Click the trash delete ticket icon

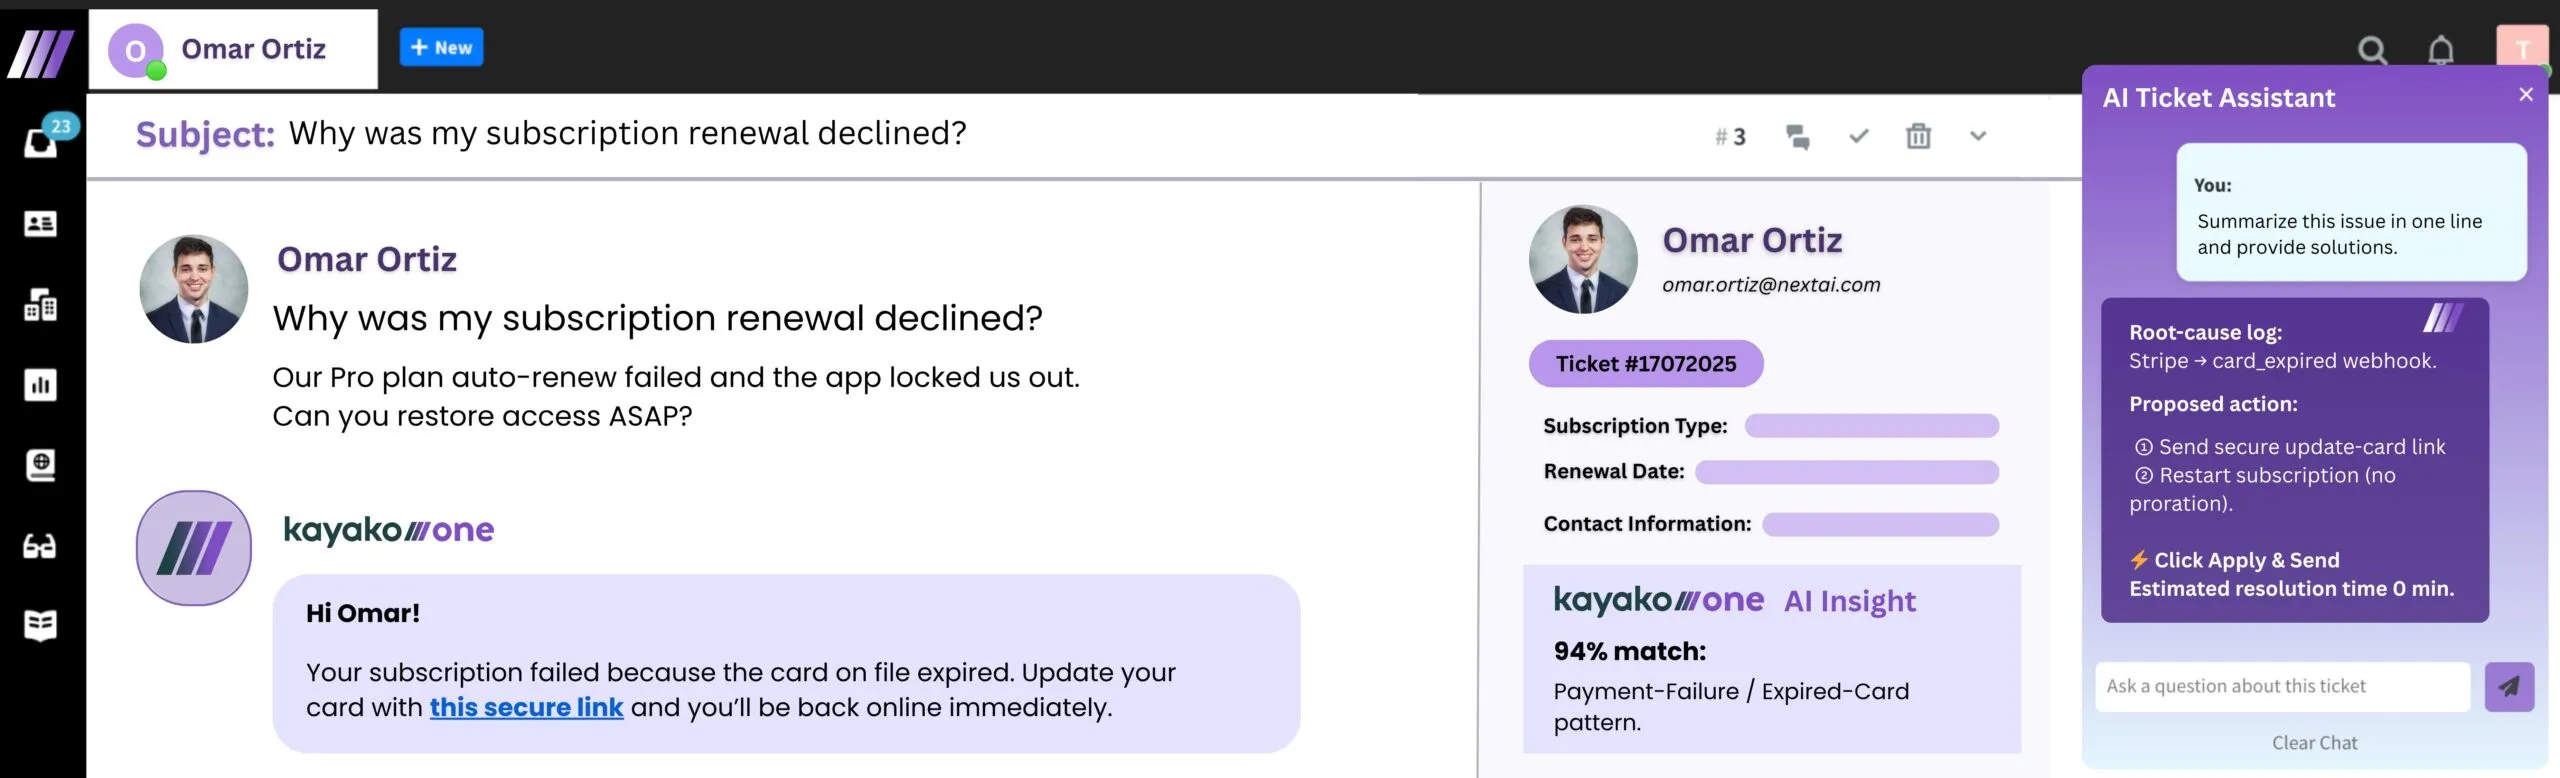click(x=1918, y=136)
